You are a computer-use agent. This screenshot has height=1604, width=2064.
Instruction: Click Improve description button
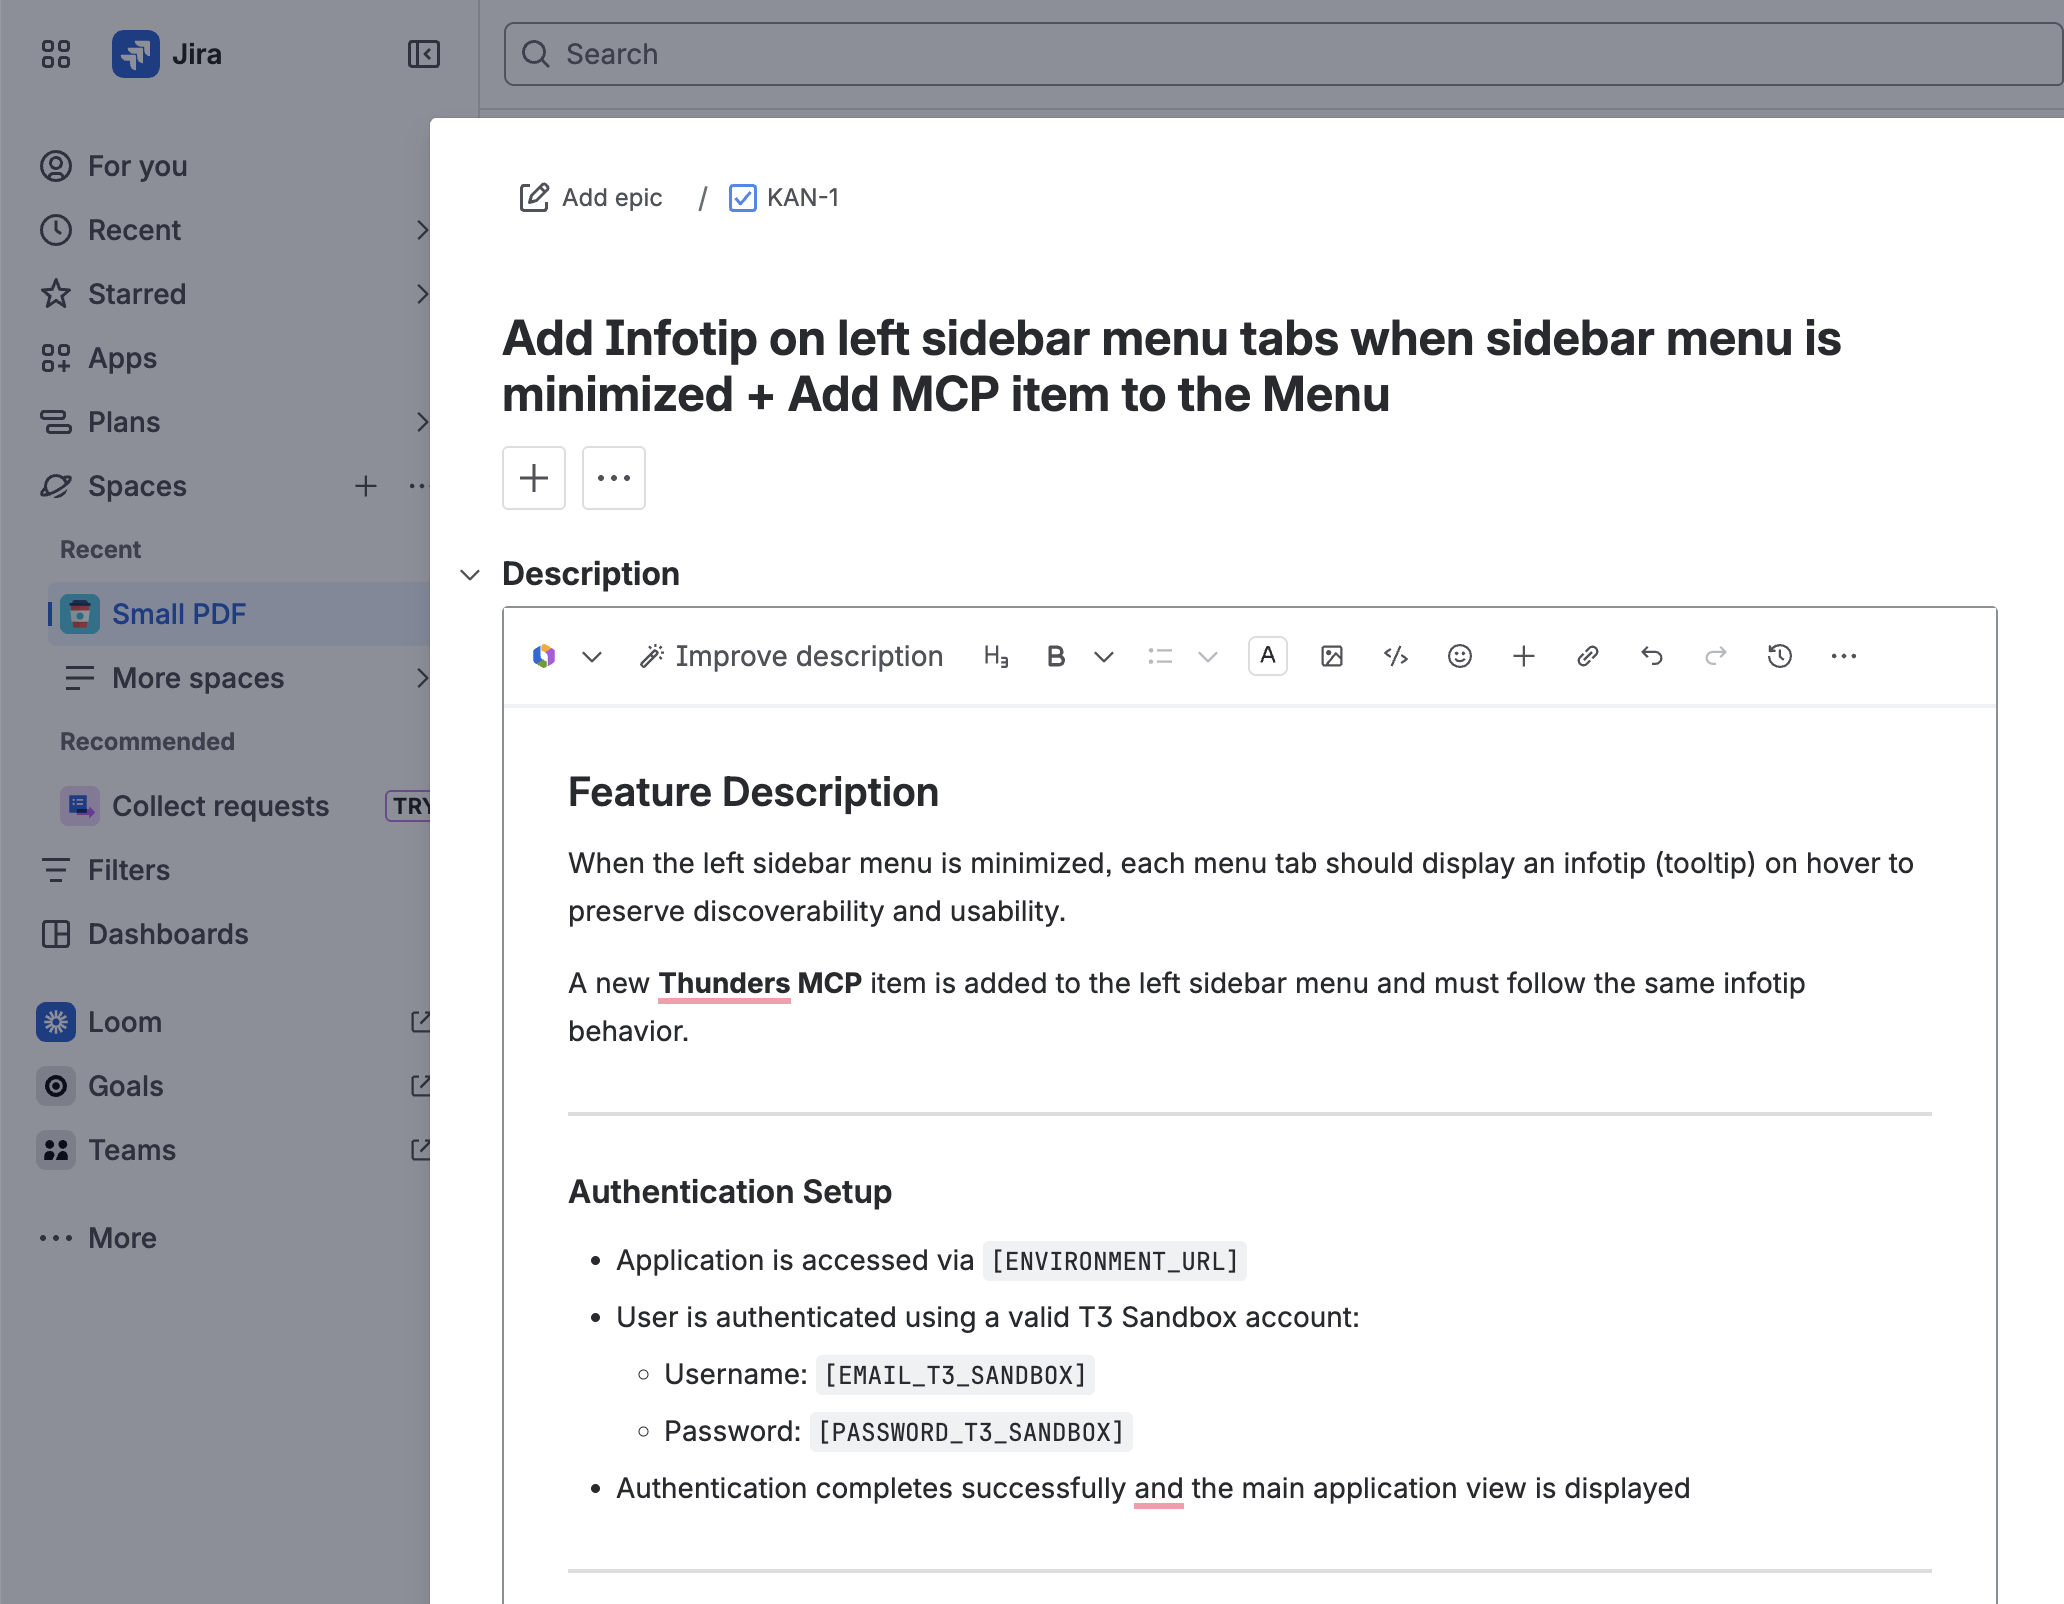coord(791,656)
